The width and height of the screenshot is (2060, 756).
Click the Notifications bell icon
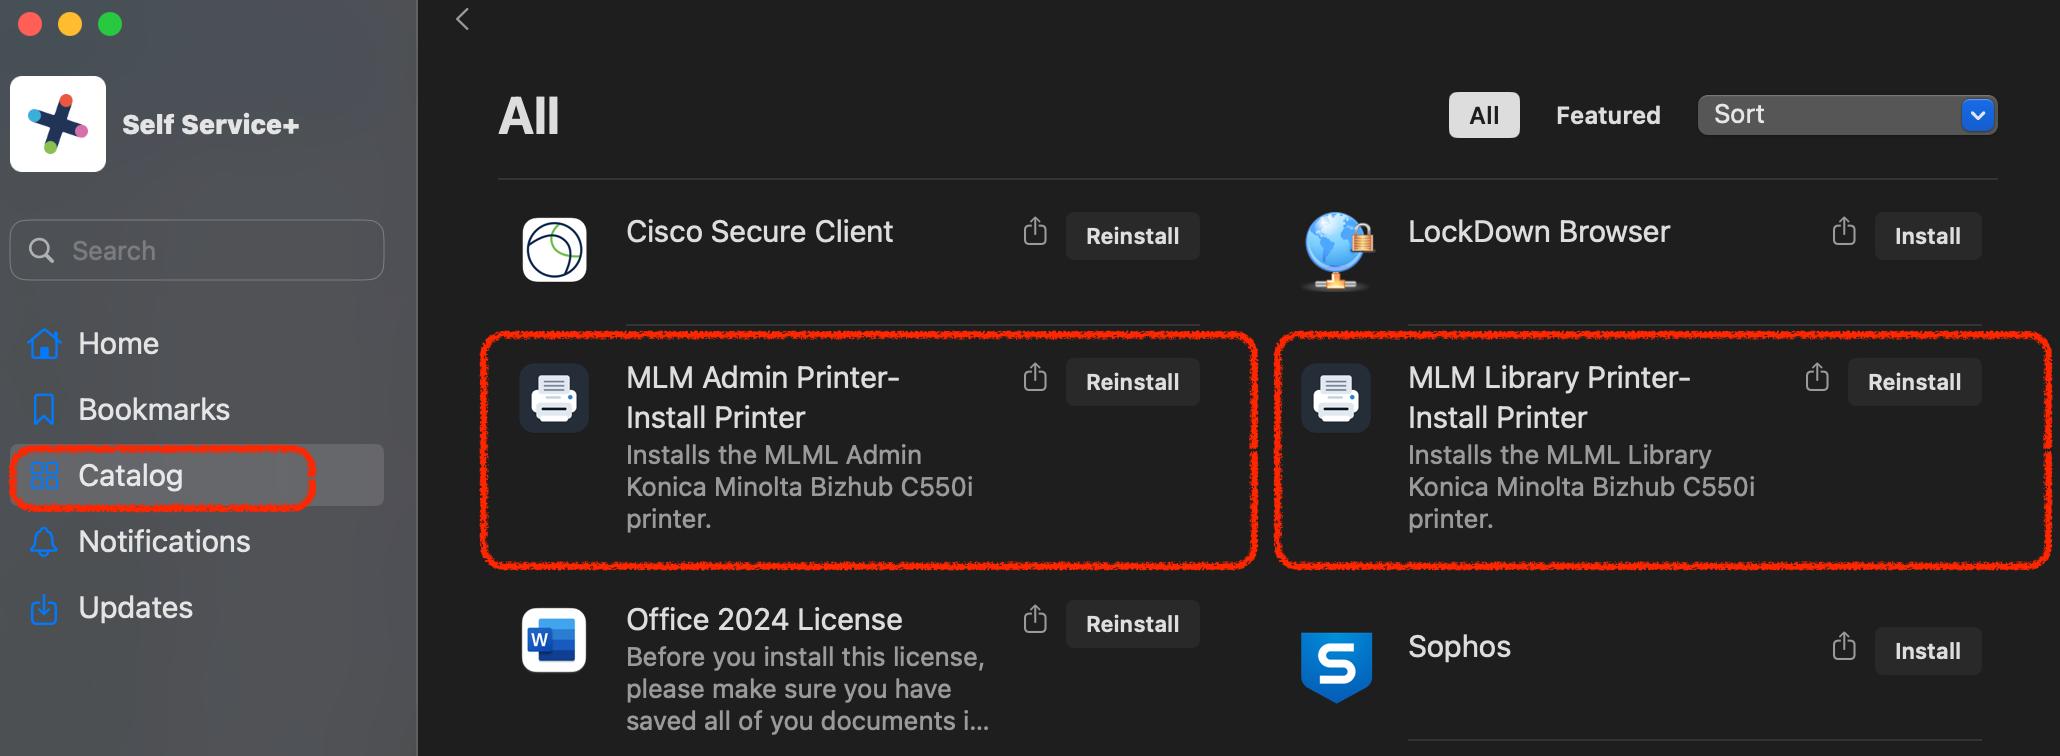(x=44, y=541)
